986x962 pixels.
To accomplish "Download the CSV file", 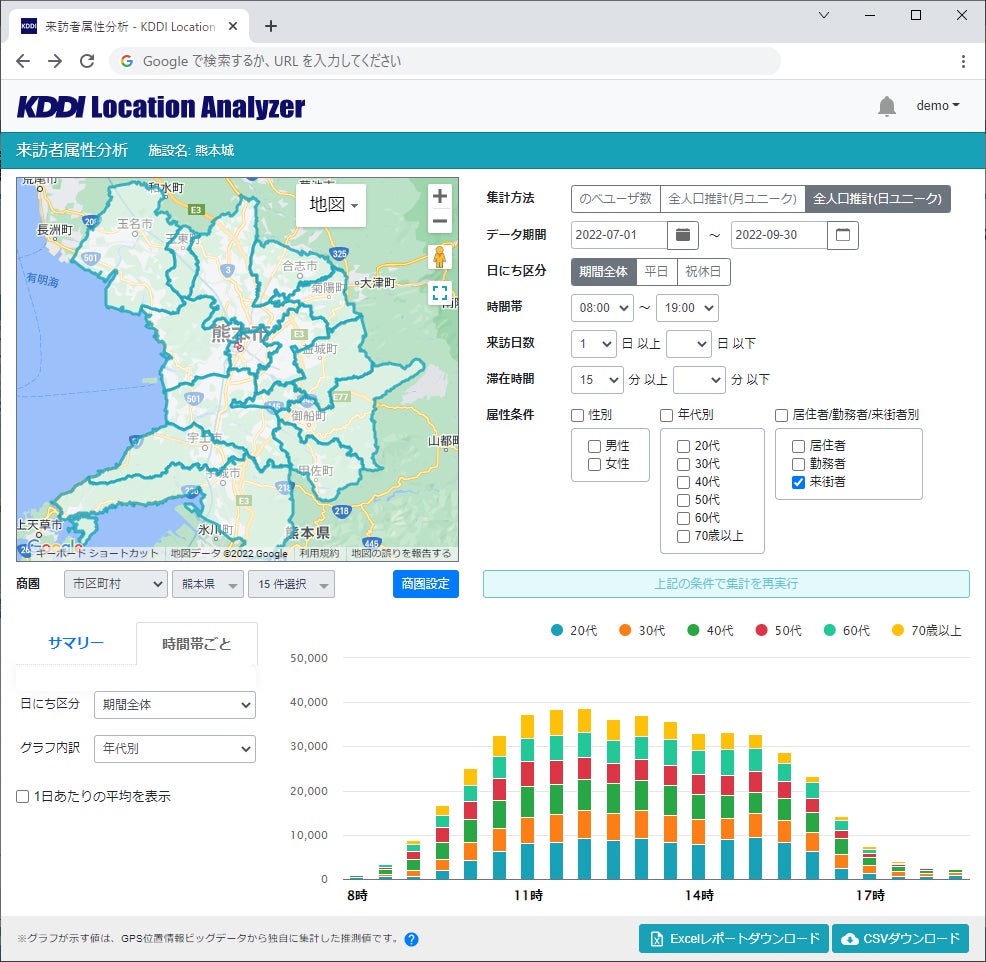I will [900, 939].
